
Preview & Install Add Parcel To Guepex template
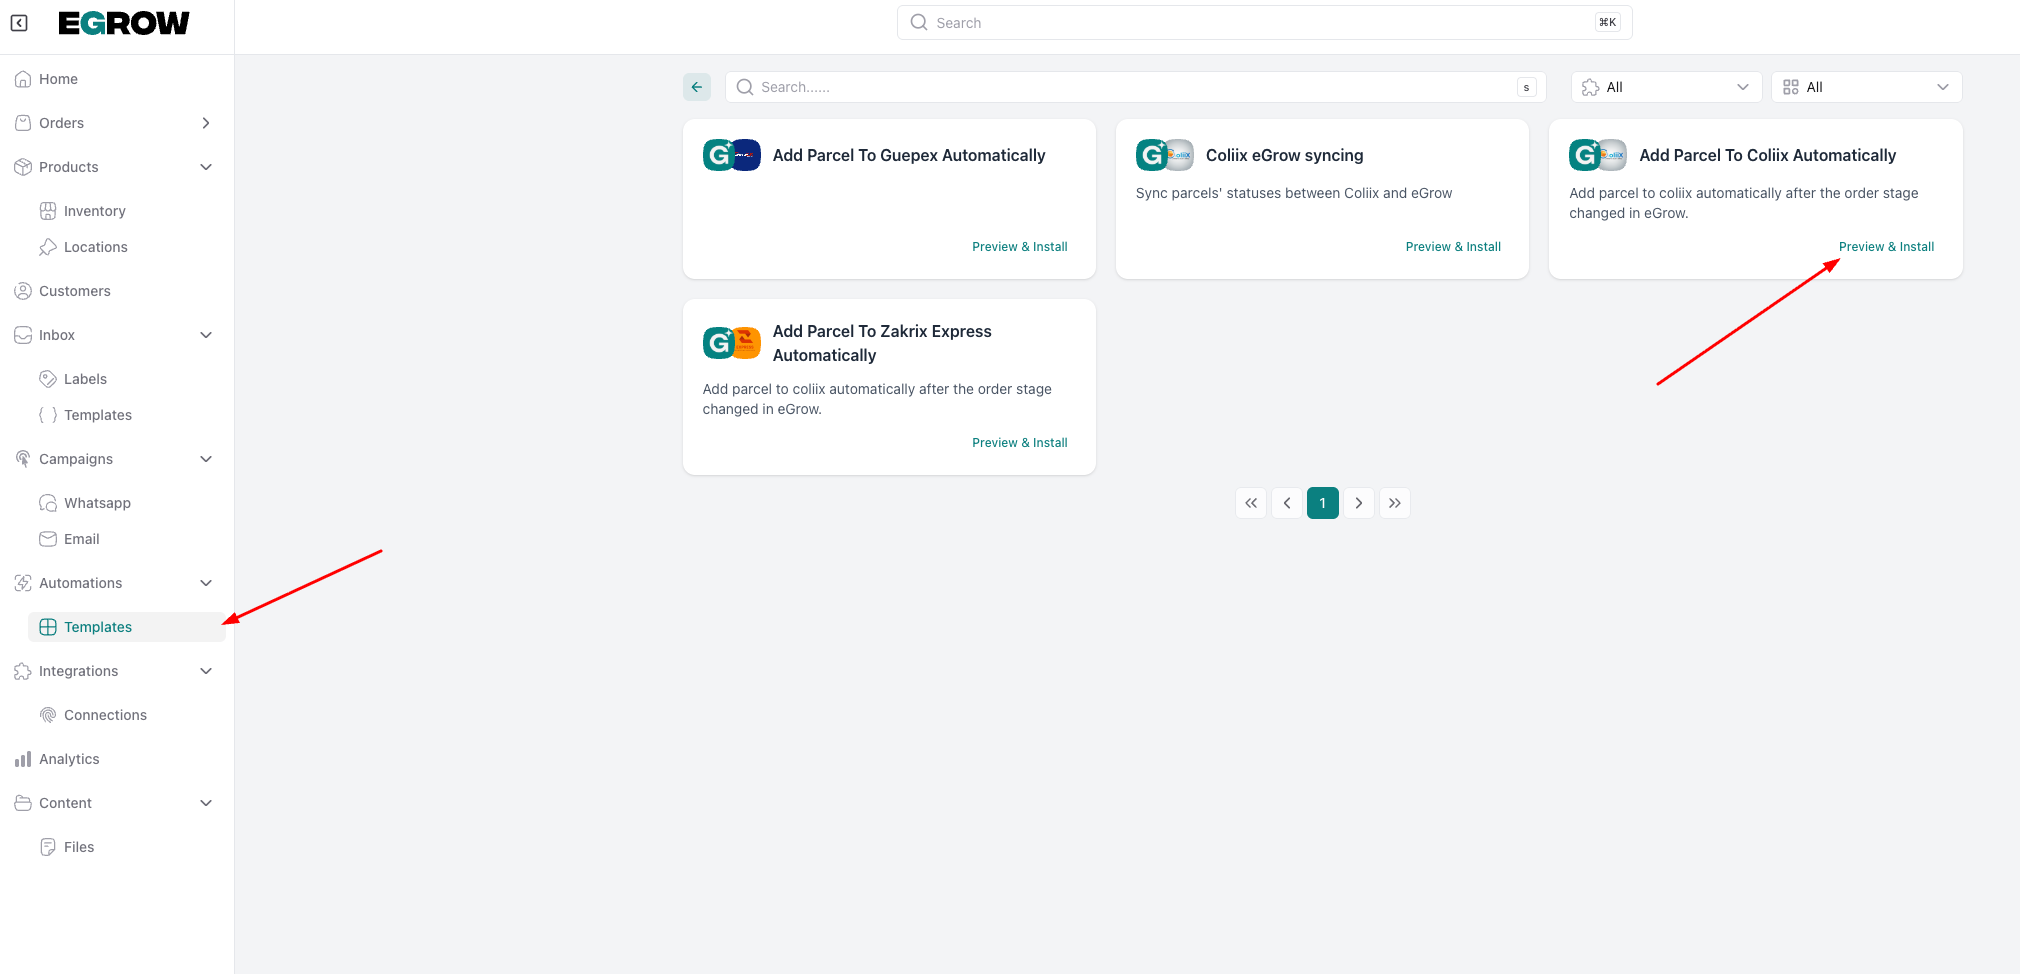[1019, 247]
